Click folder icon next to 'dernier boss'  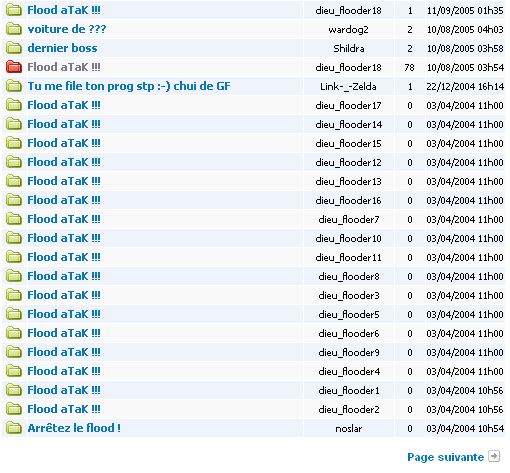pos(14,48)
